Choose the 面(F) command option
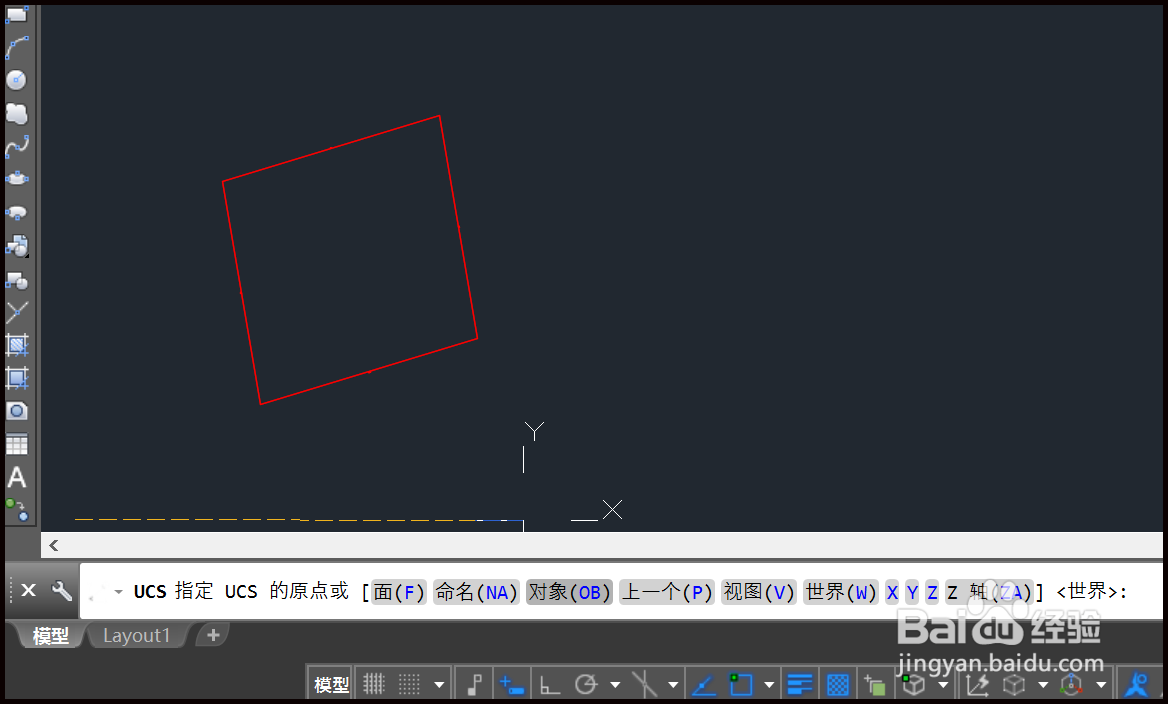 399,592
